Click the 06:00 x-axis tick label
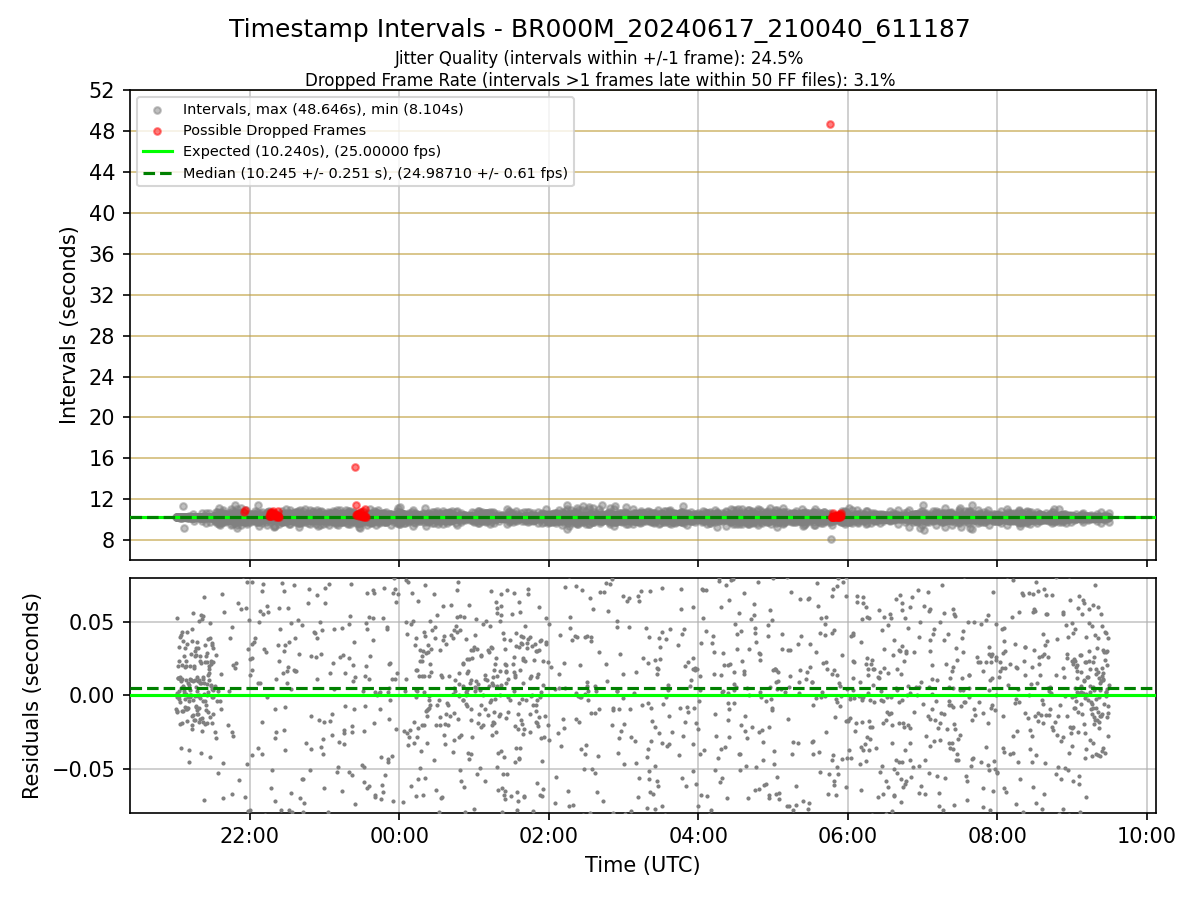 pyautogui.click(x=848, y=834)
